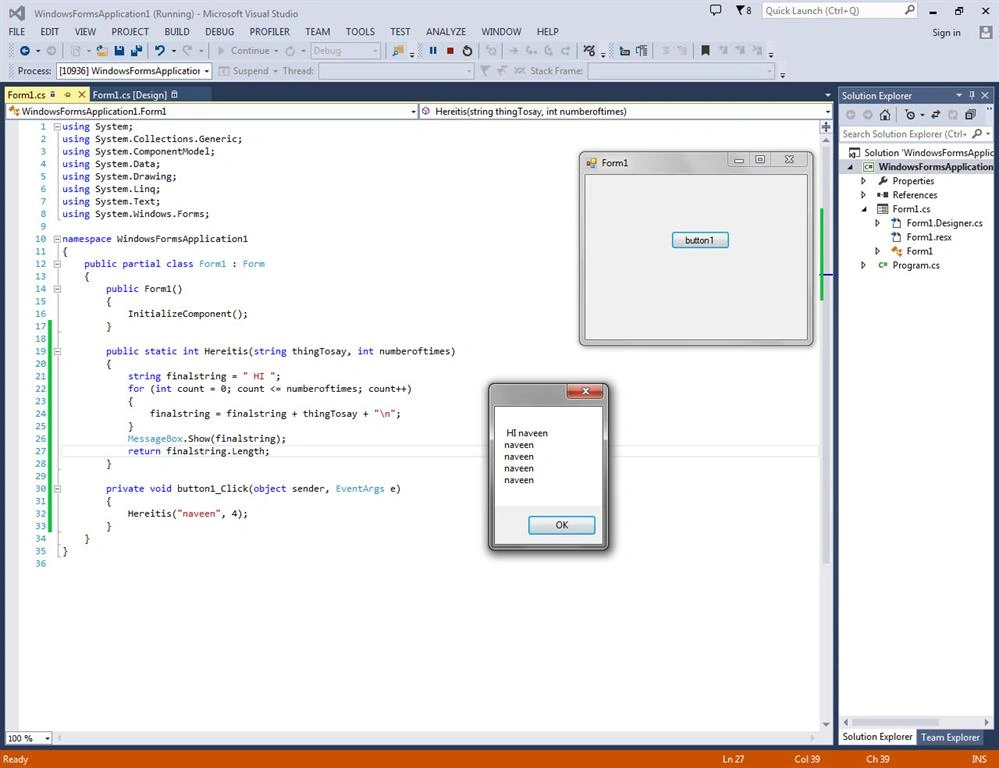Image resolution: width=999 pixels, height=768 pixels.
Task: Open the Process dropdown list
Action: click(206, 71)
